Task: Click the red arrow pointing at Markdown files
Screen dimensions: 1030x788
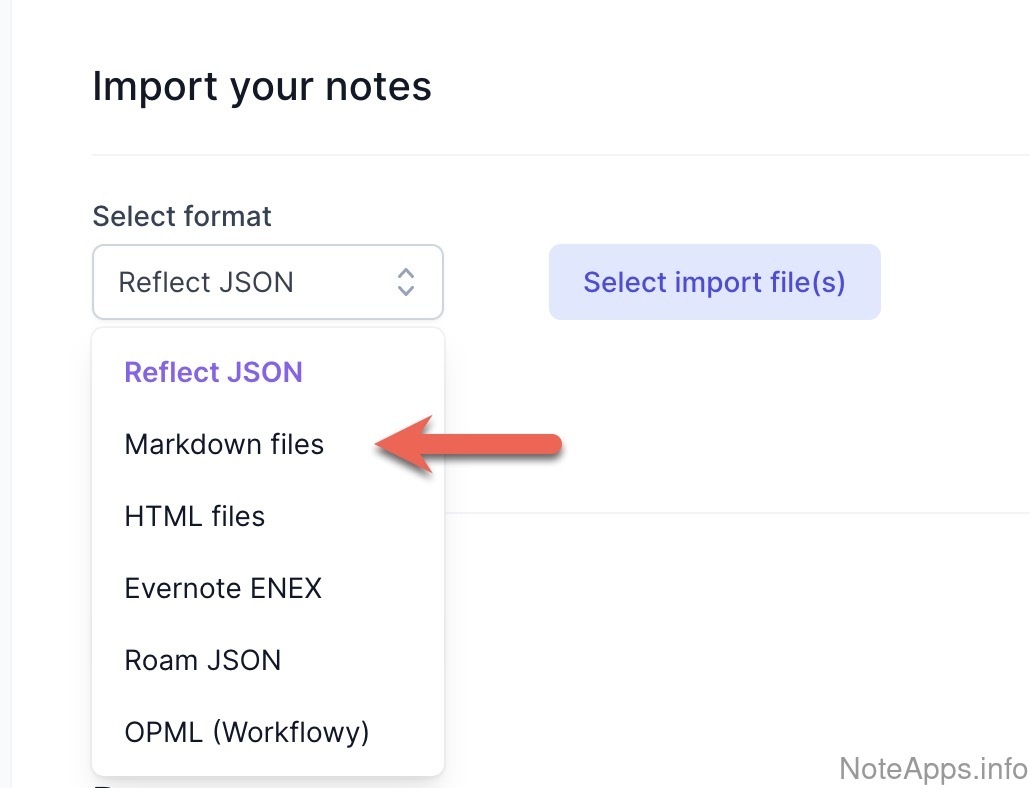Action: click(470, 445)
